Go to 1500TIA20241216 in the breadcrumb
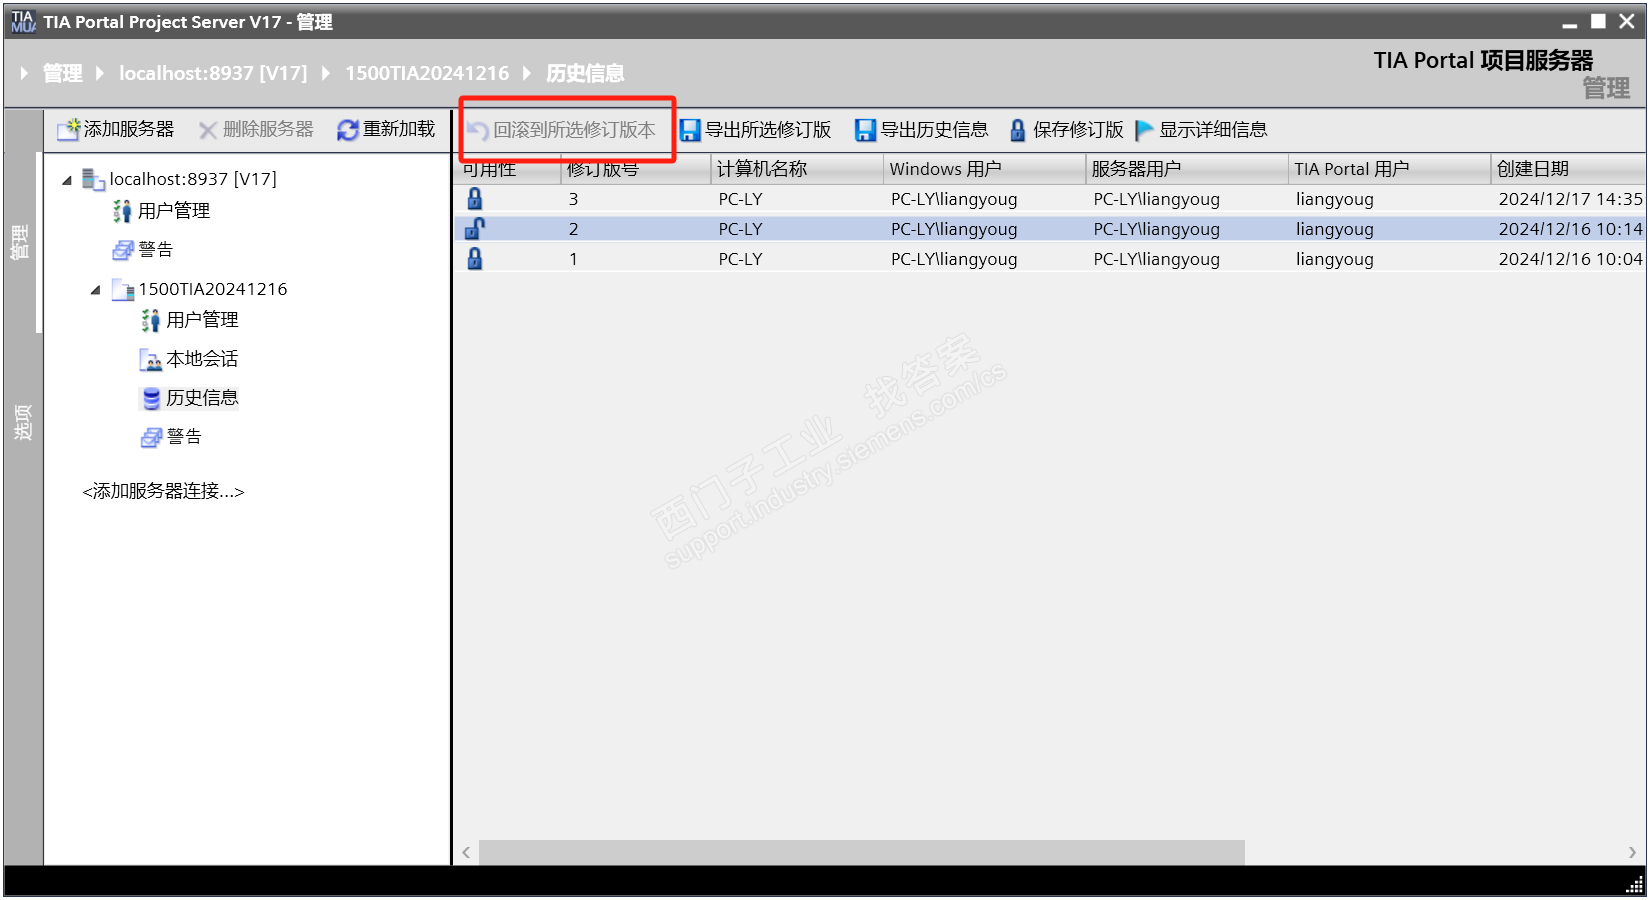 click(427, 73)
